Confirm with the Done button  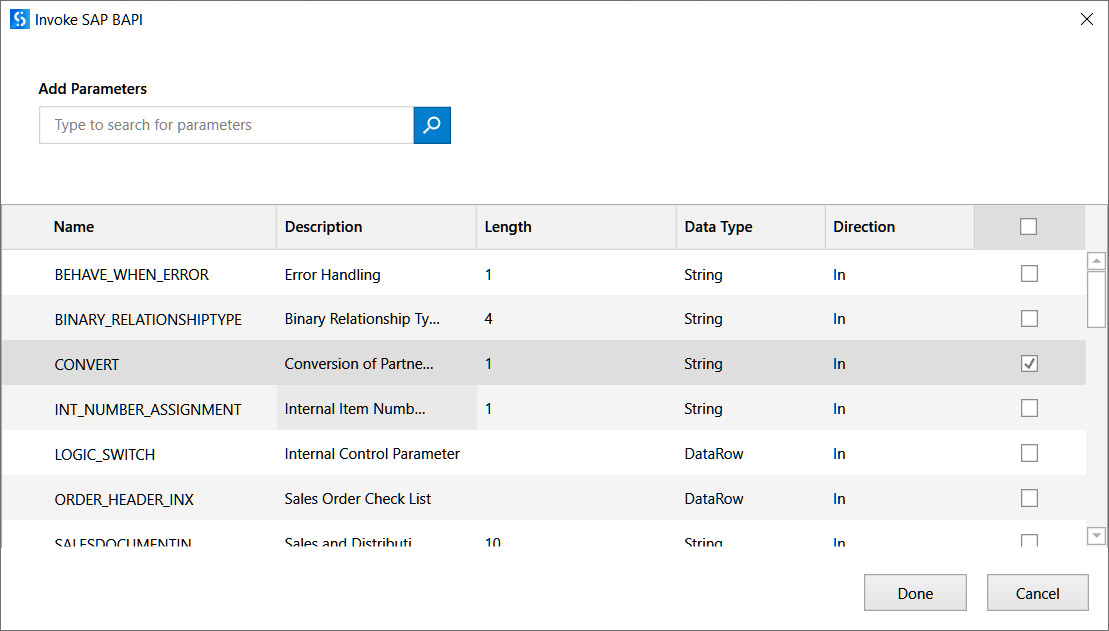[x=915, y=593]
